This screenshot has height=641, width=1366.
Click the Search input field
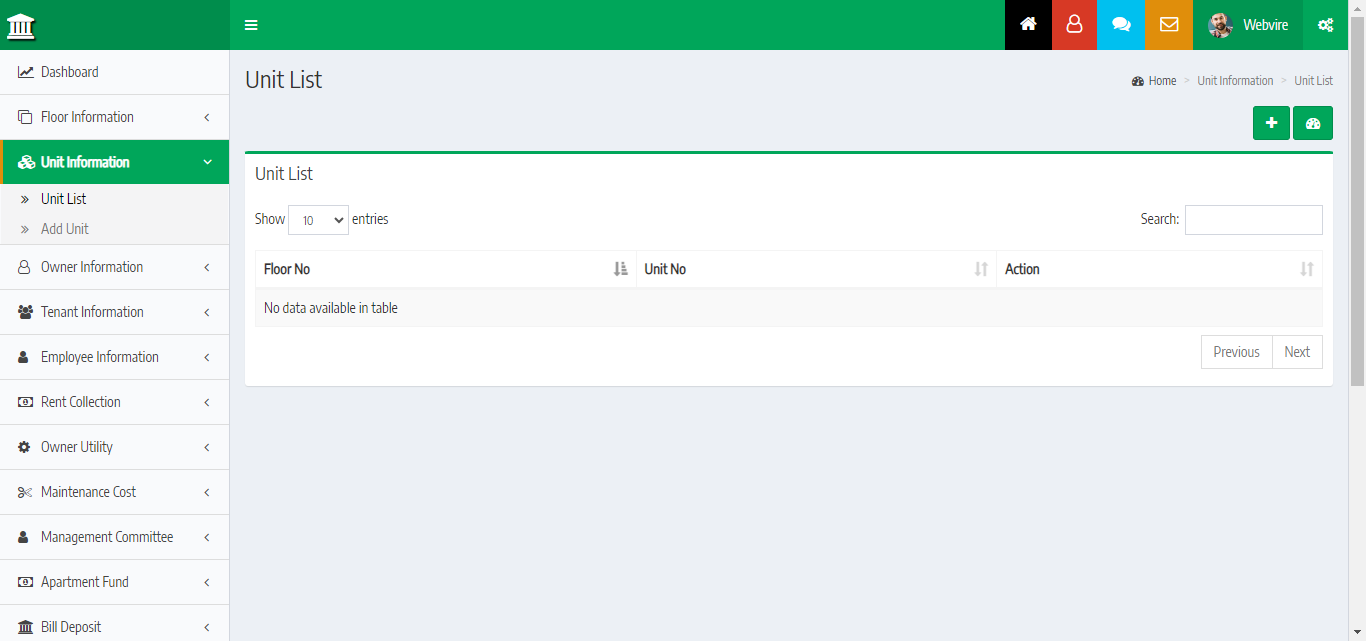pyautogui.click(x=1253, y=220)
